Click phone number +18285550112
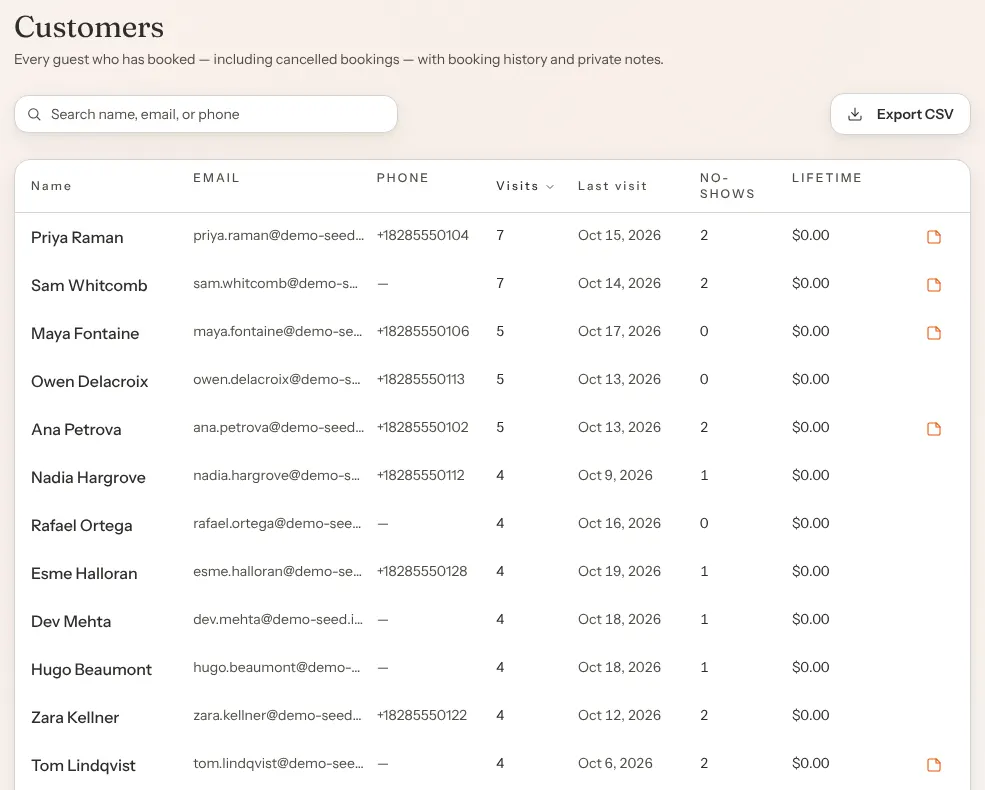The height and width of the screenshot is (790, 985). coord(421,475)
